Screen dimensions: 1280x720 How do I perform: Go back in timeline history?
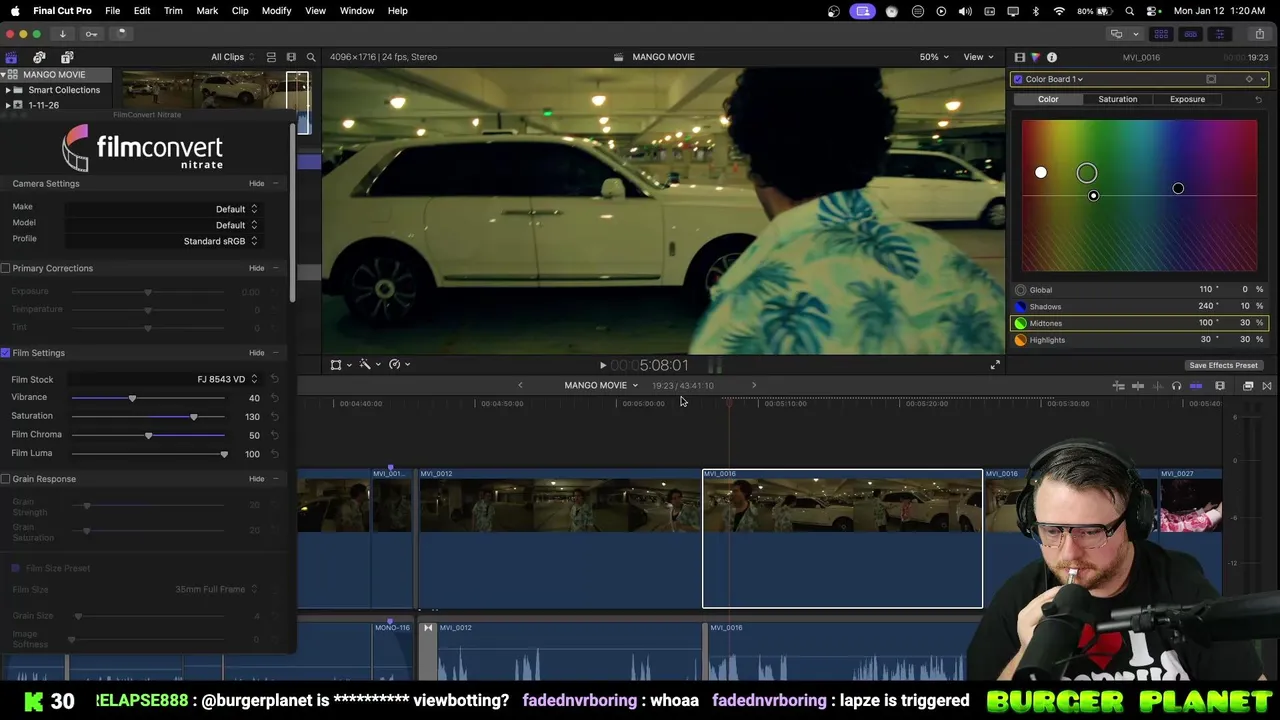(520, 385)
